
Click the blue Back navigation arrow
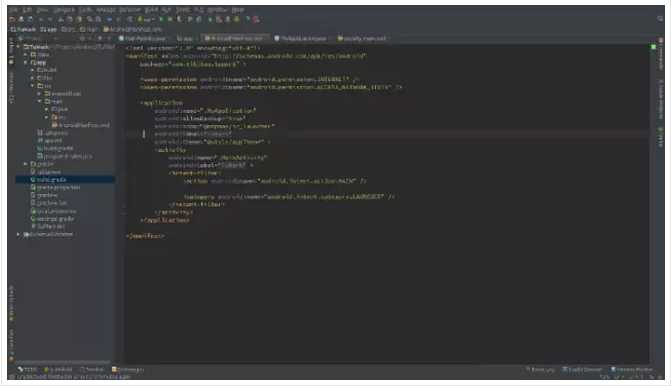pos(110,19)
